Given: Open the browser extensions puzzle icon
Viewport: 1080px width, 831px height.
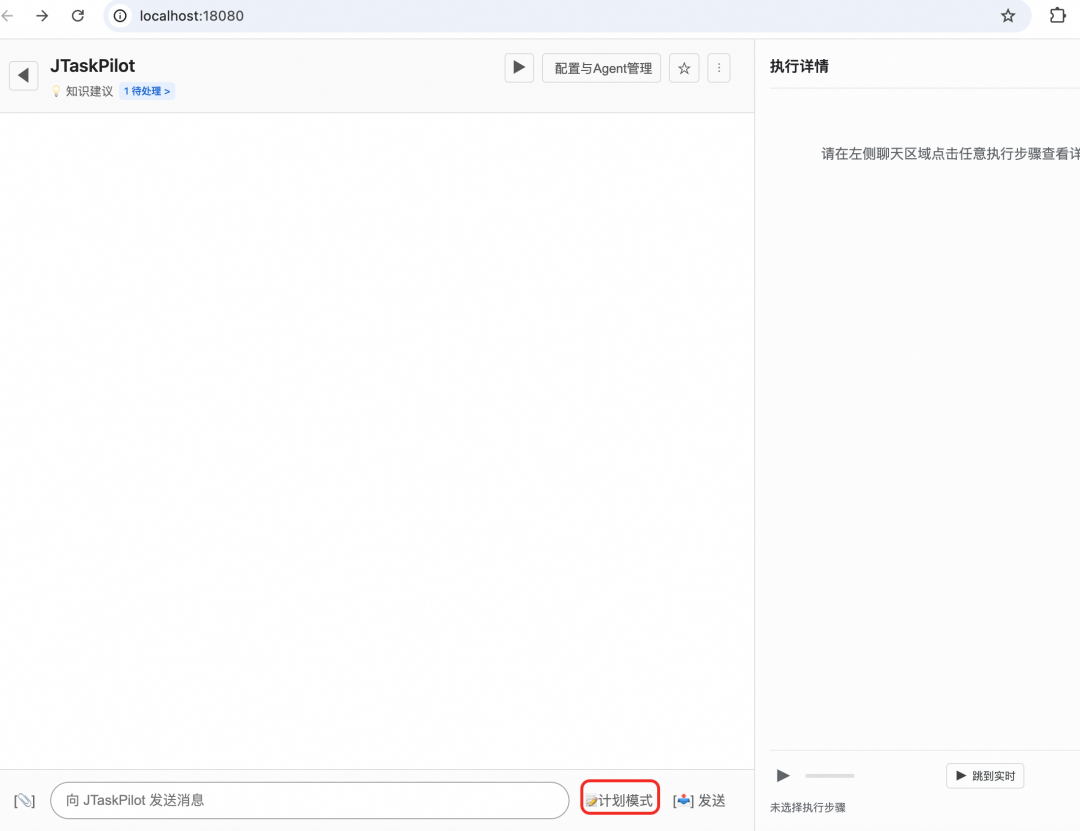Looking at the screenshot, I should 1057,15.
